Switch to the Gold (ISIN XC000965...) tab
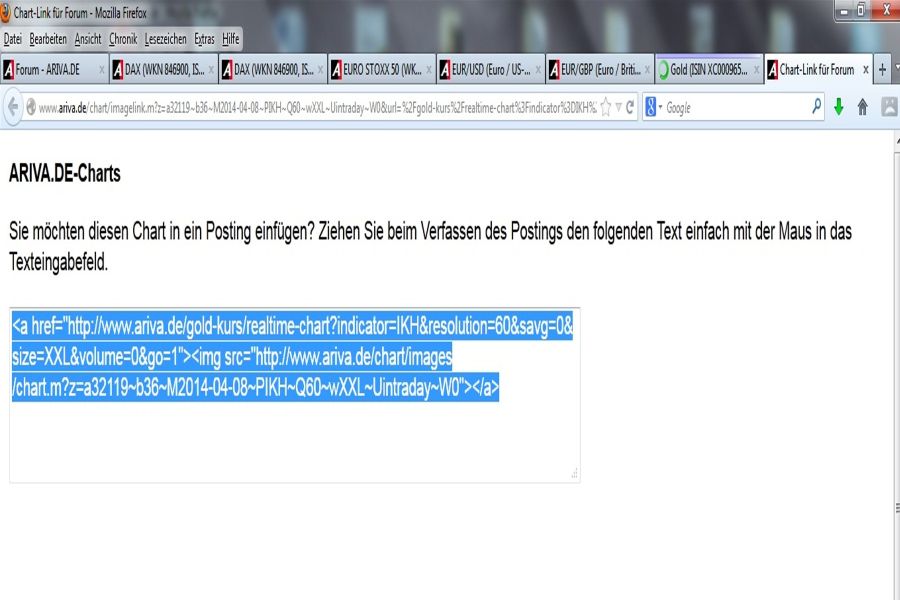This screenshot has width=900, height=600. pyautogui.click(x=709, y=70)
